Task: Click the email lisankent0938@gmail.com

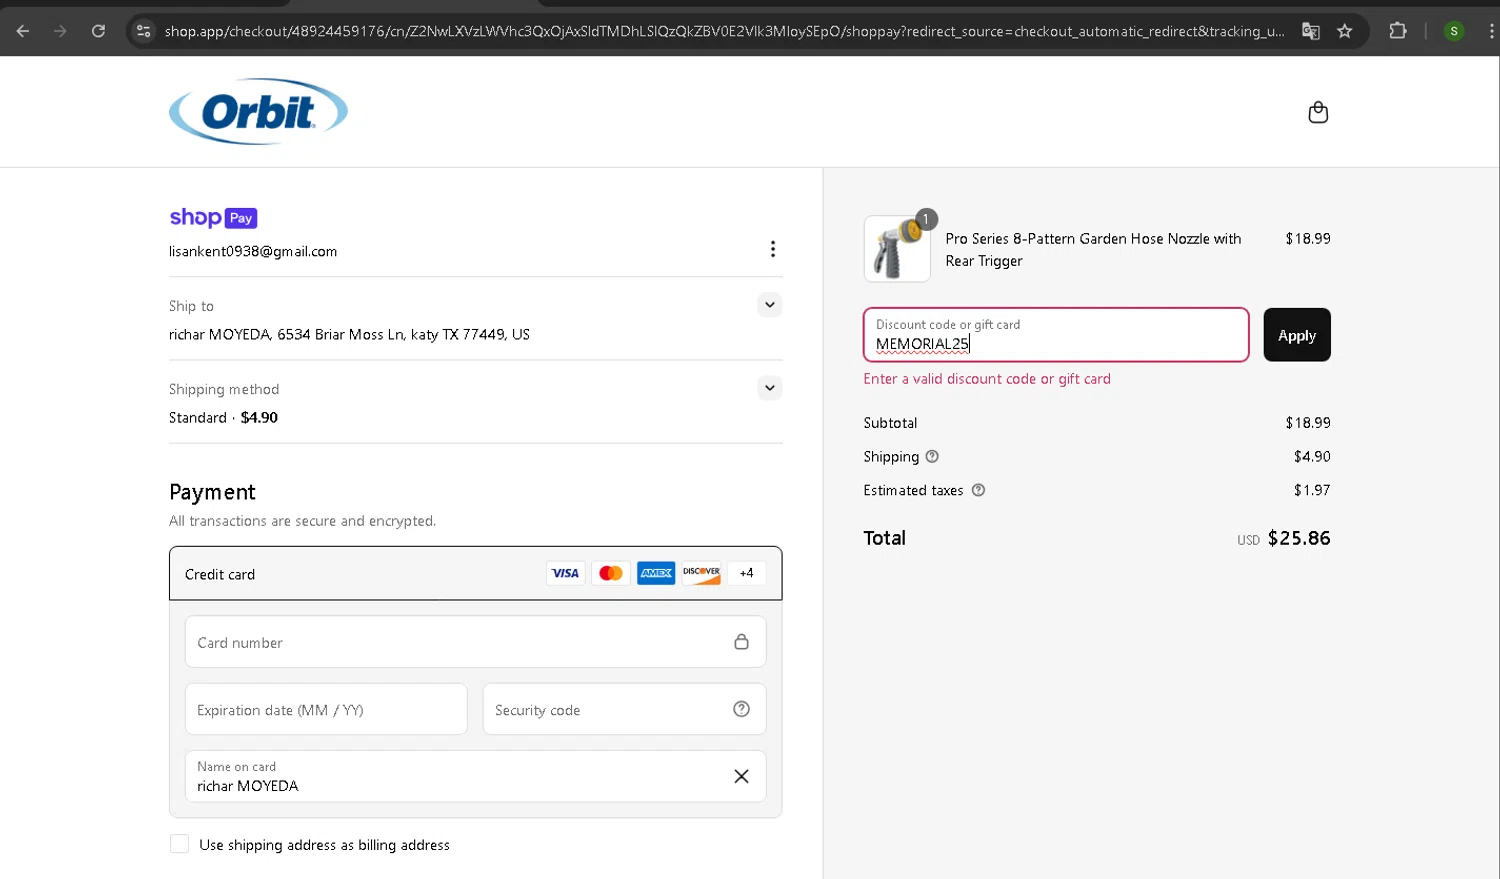Action: [x=253, y=251]
